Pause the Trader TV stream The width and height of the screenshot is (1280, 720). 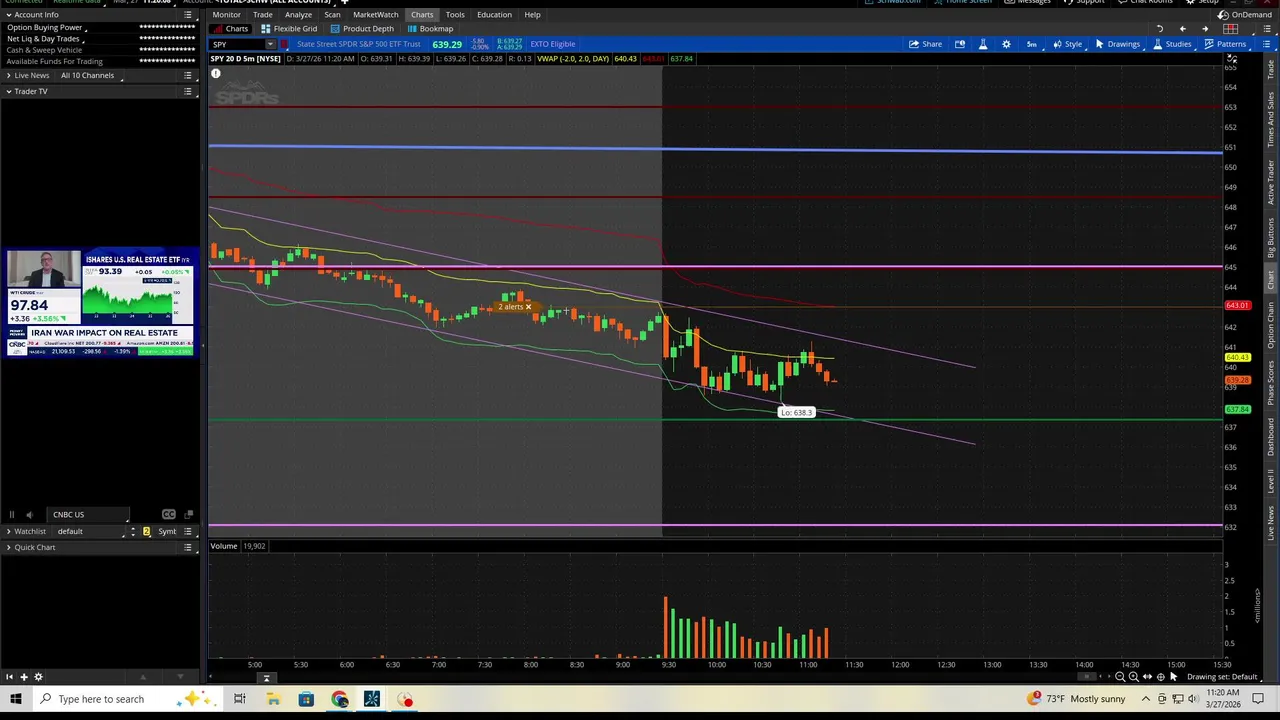(12, 515)
